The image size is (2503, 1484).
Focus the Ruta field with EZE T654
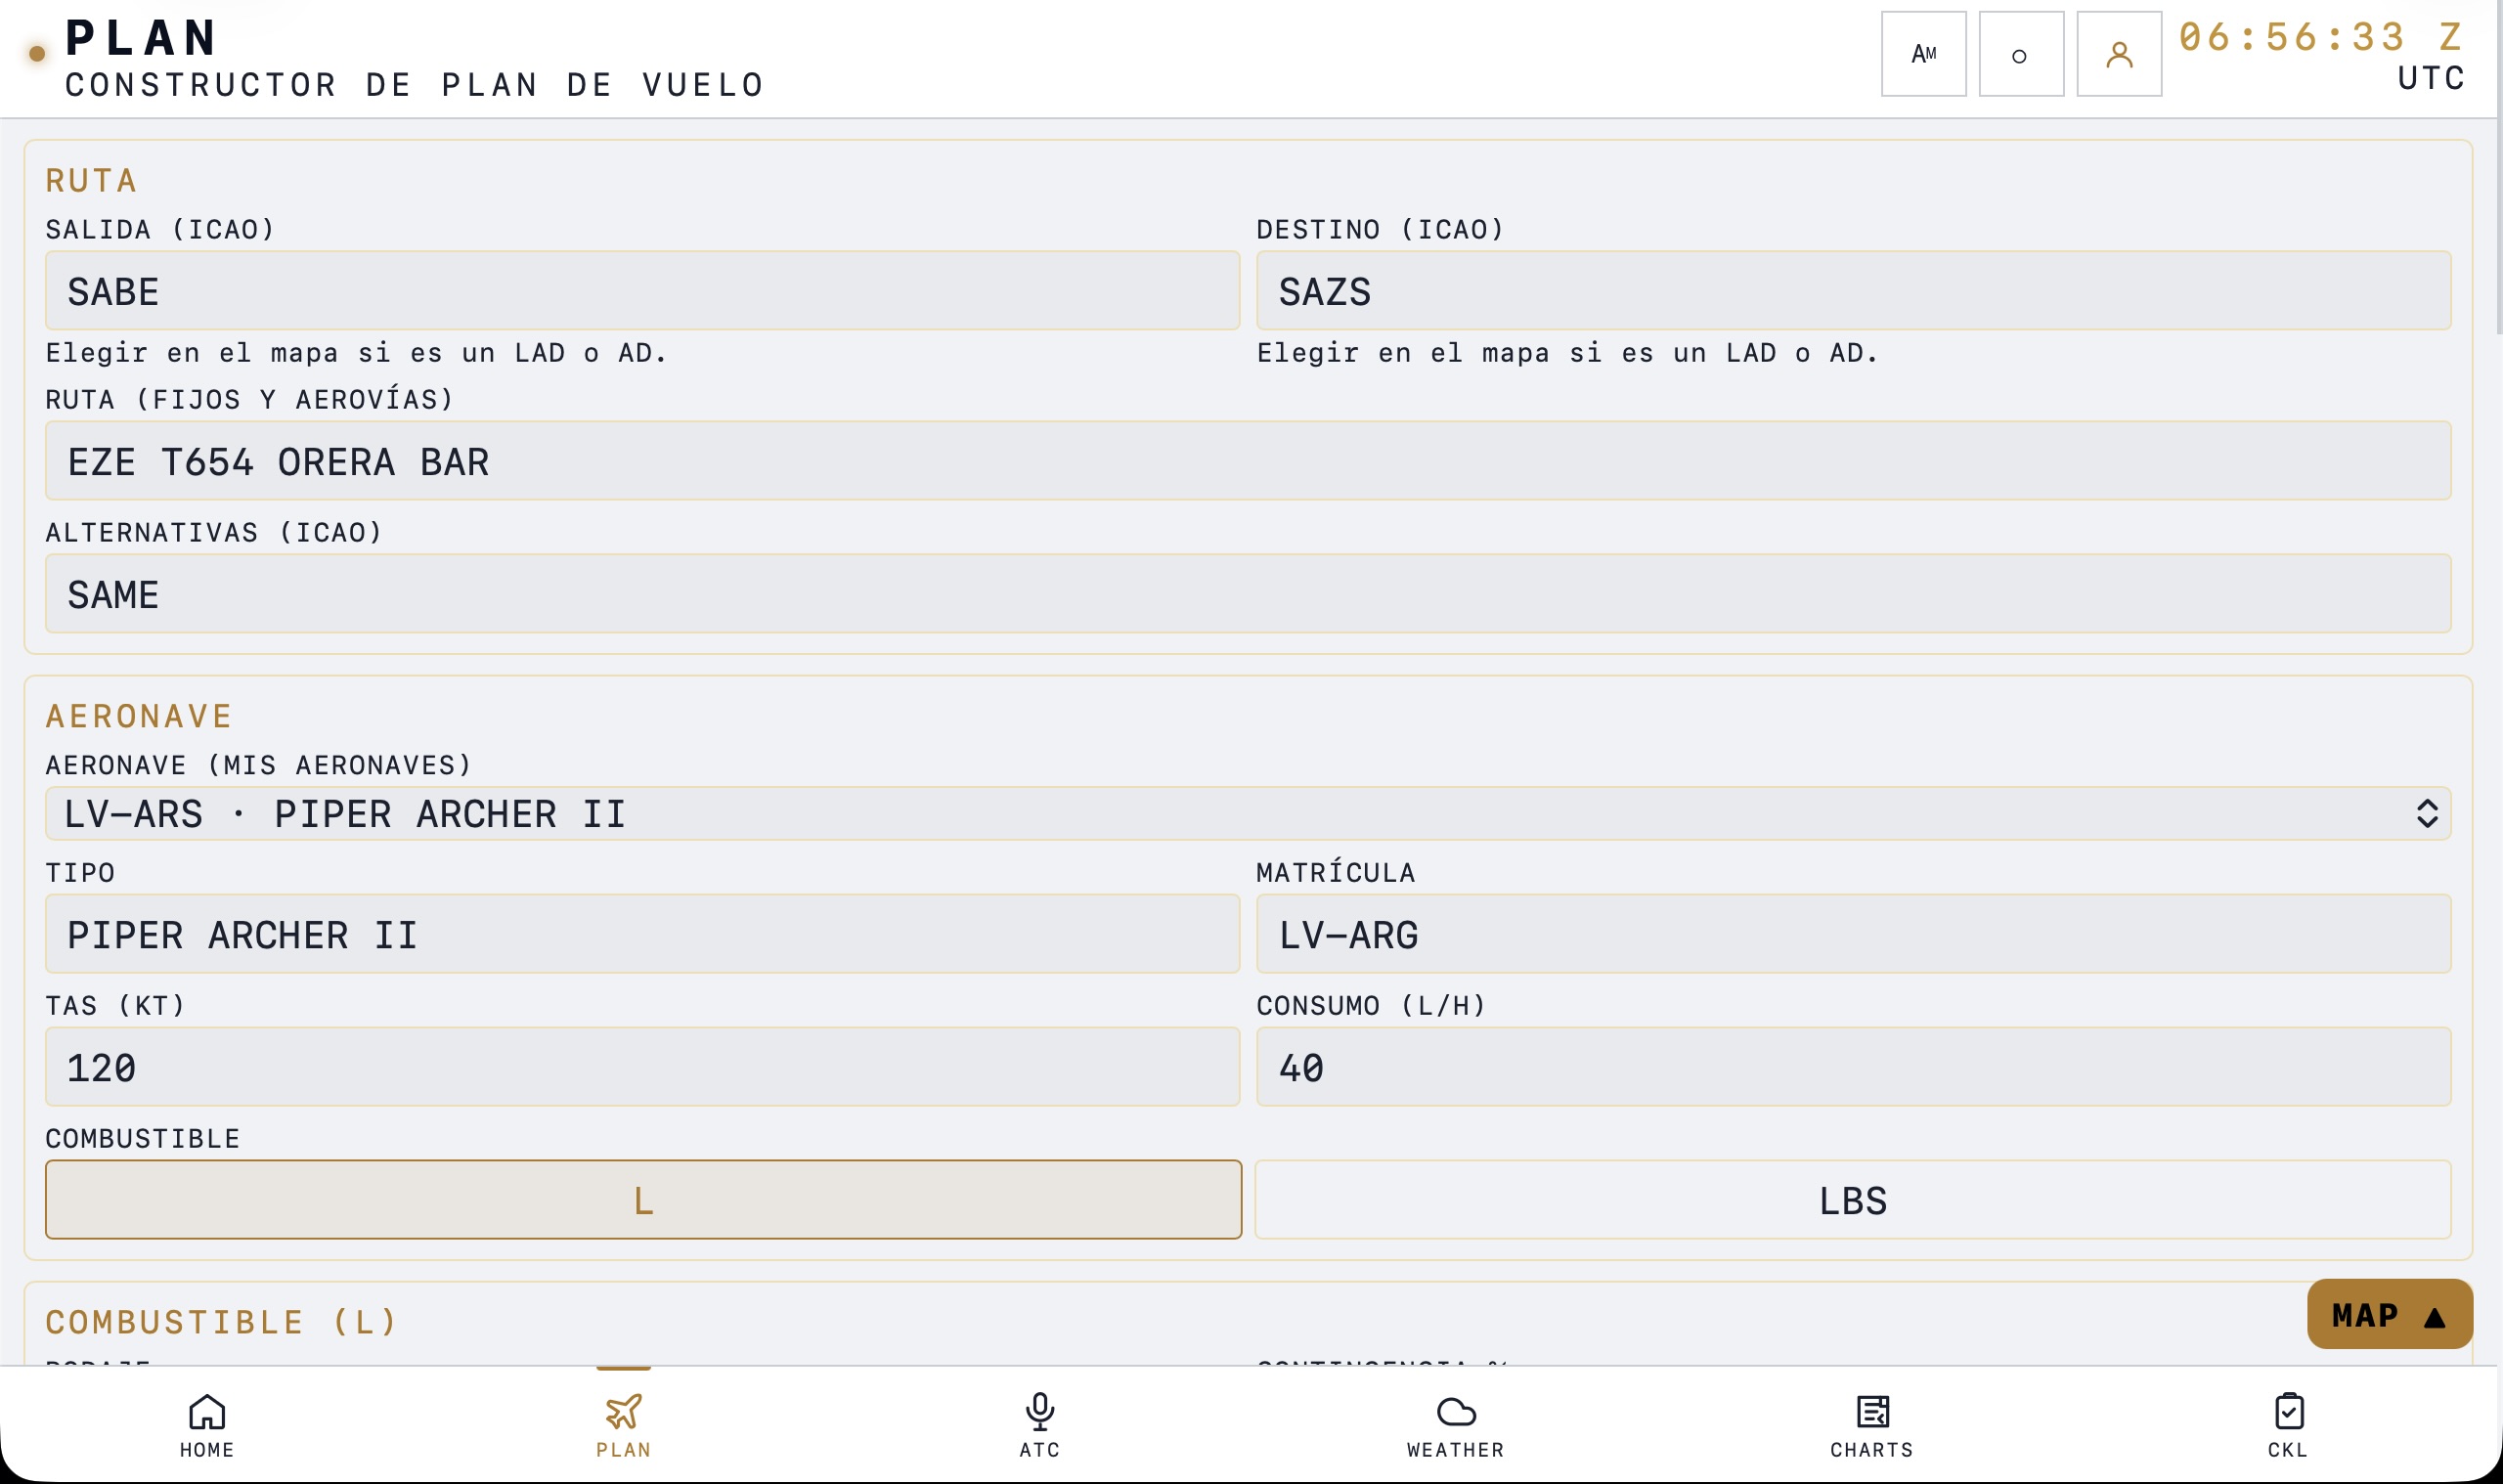click(1248, 460)
